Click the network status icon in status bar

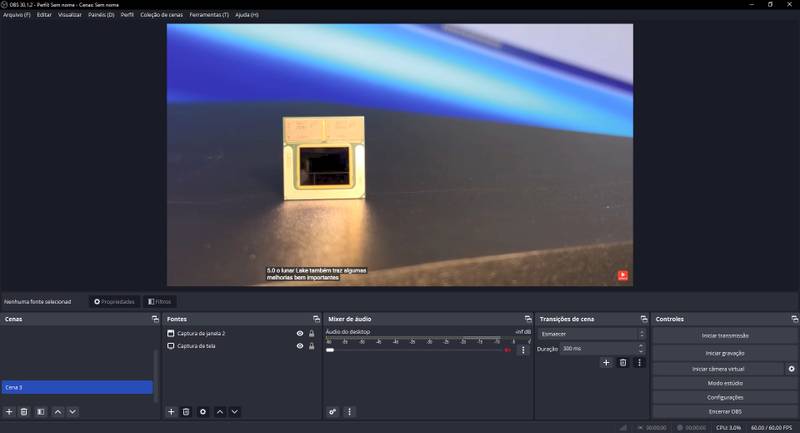(623, 427)
